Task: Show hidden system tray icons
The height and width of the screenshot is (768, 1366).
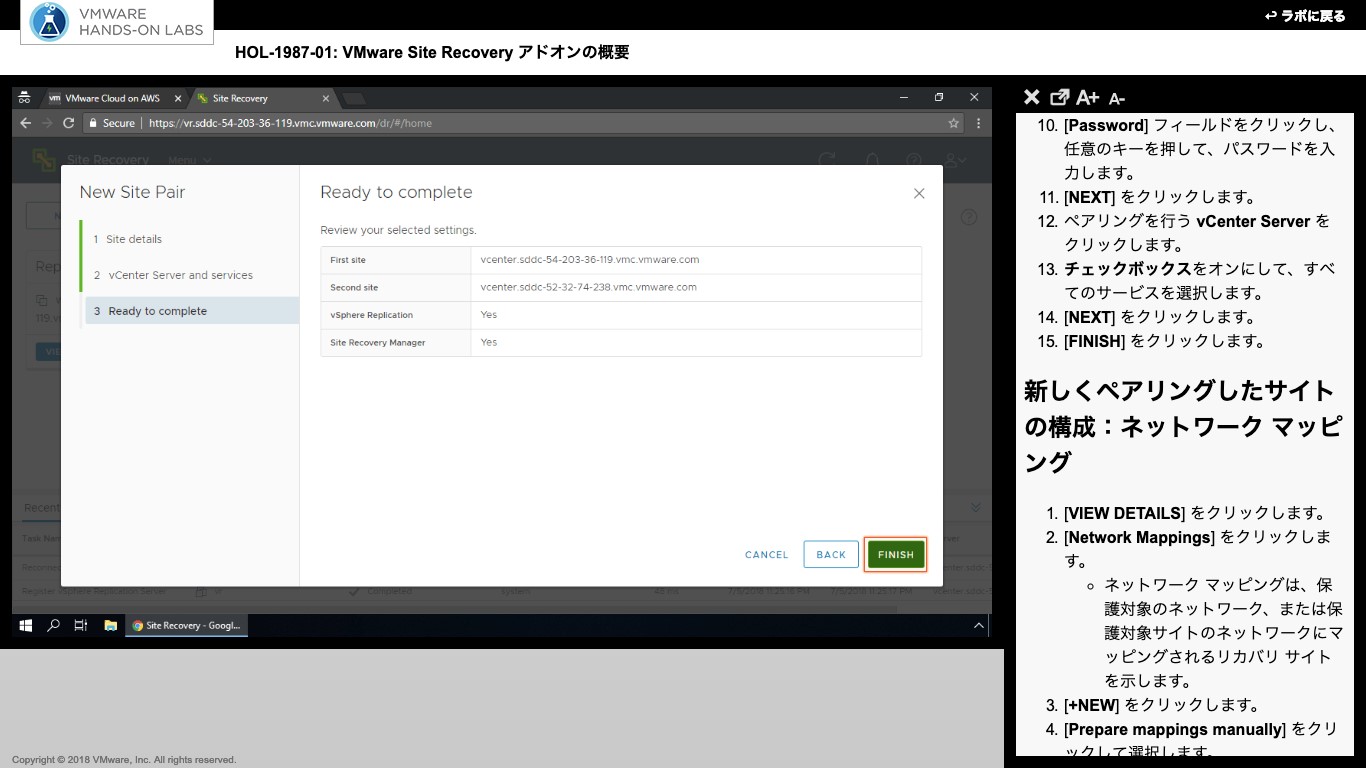Action: [978, 625]
